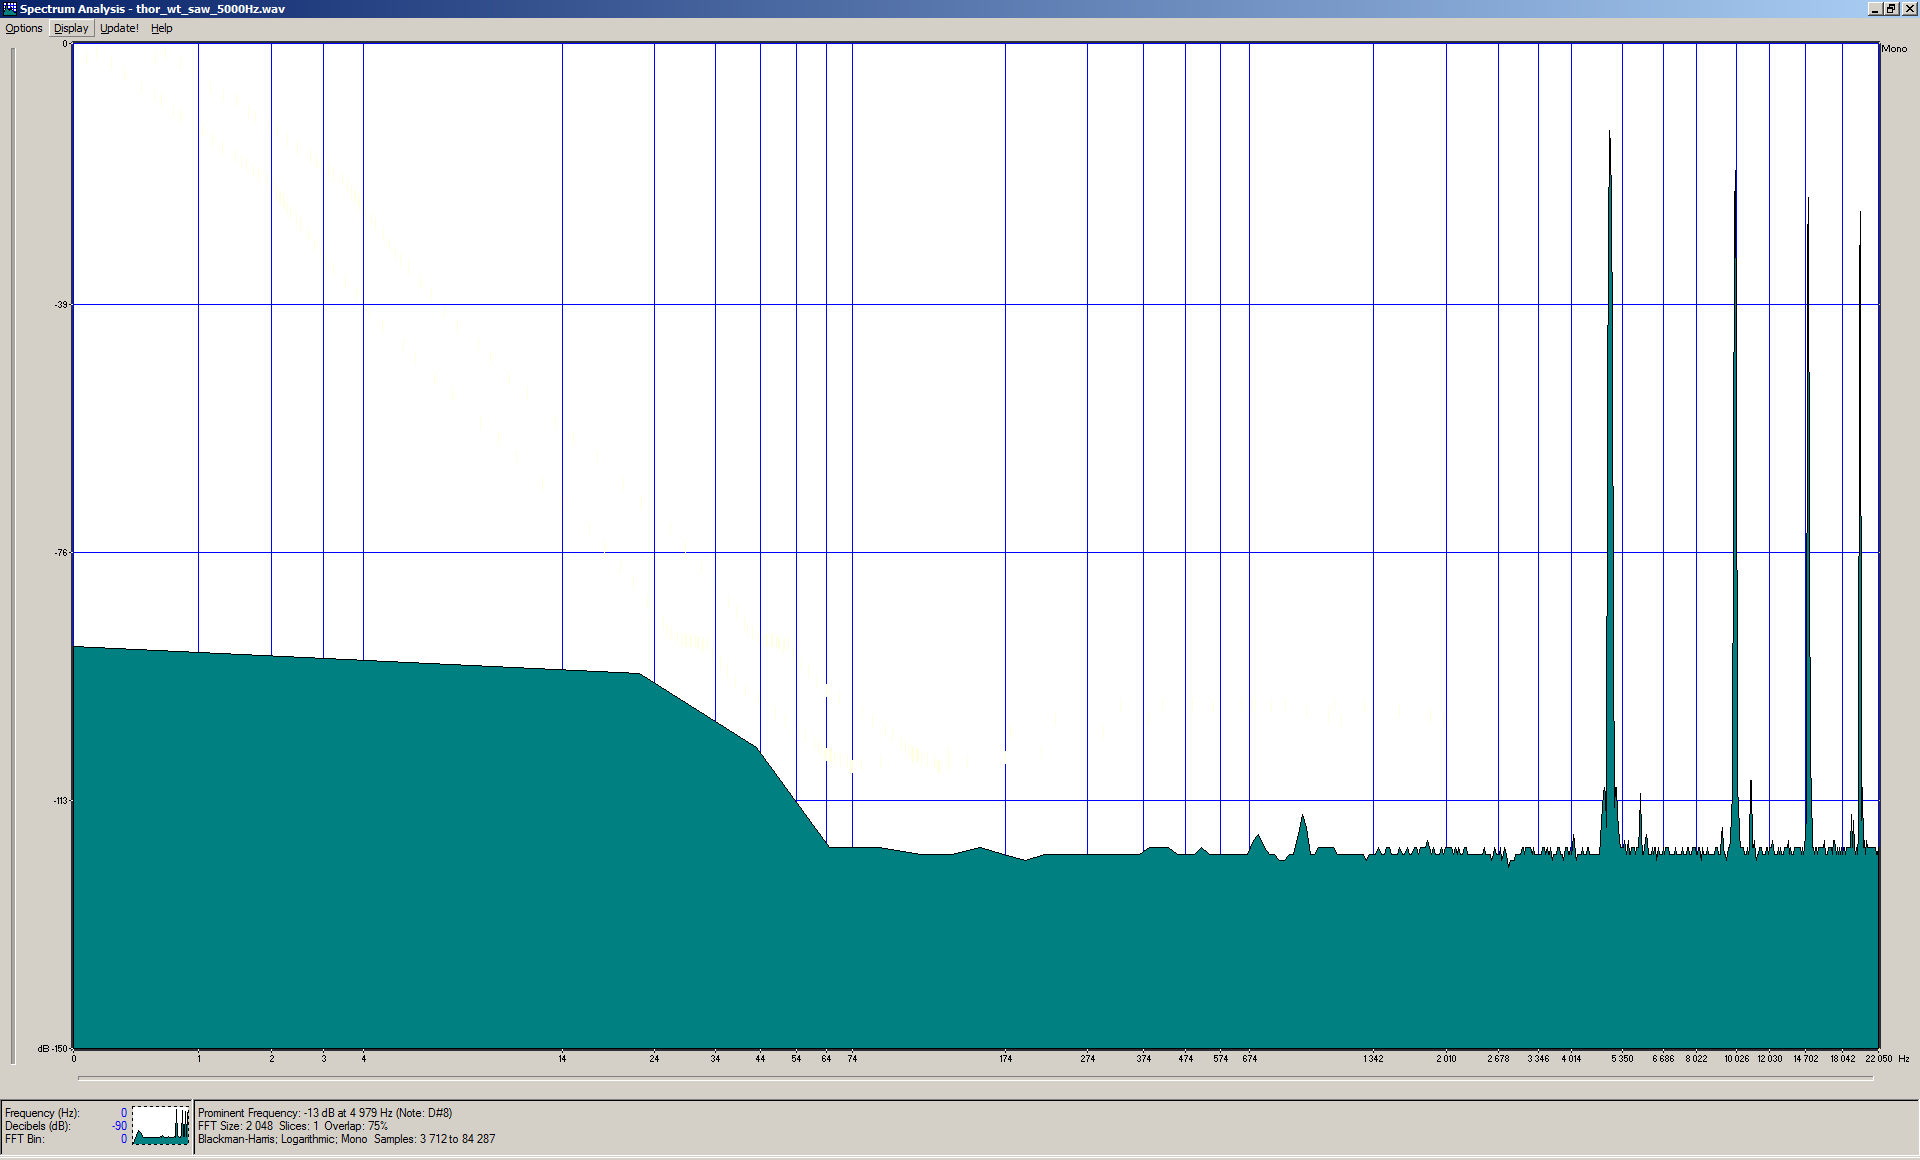Click the Frequency (Hz) cursor readout value
Screen dimensions: 1920x1160
click(x=124, y=1113)
